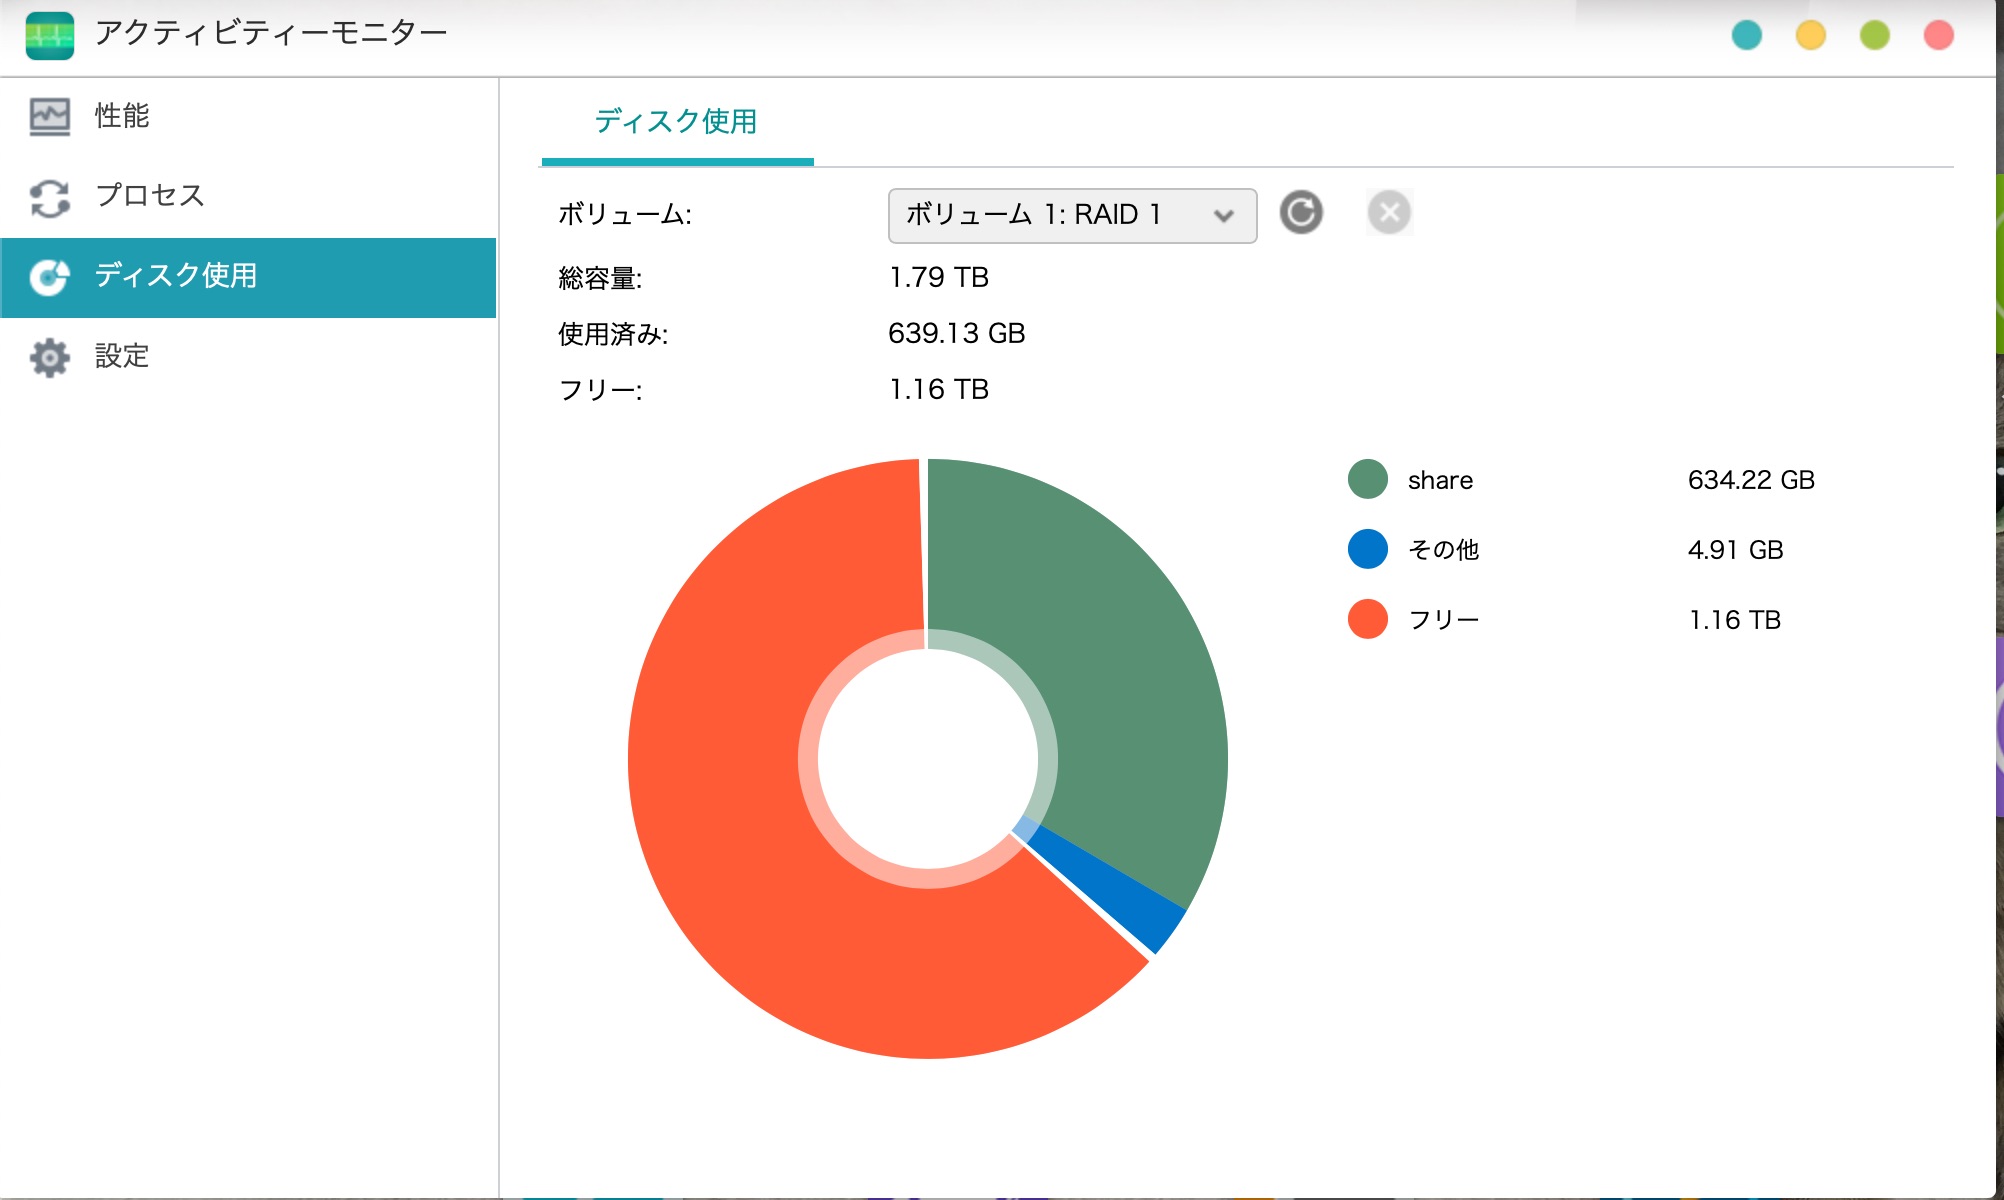
Task: Click the Activity Monitor app icon
Action: pyautogui.click(x=50, y=35)
